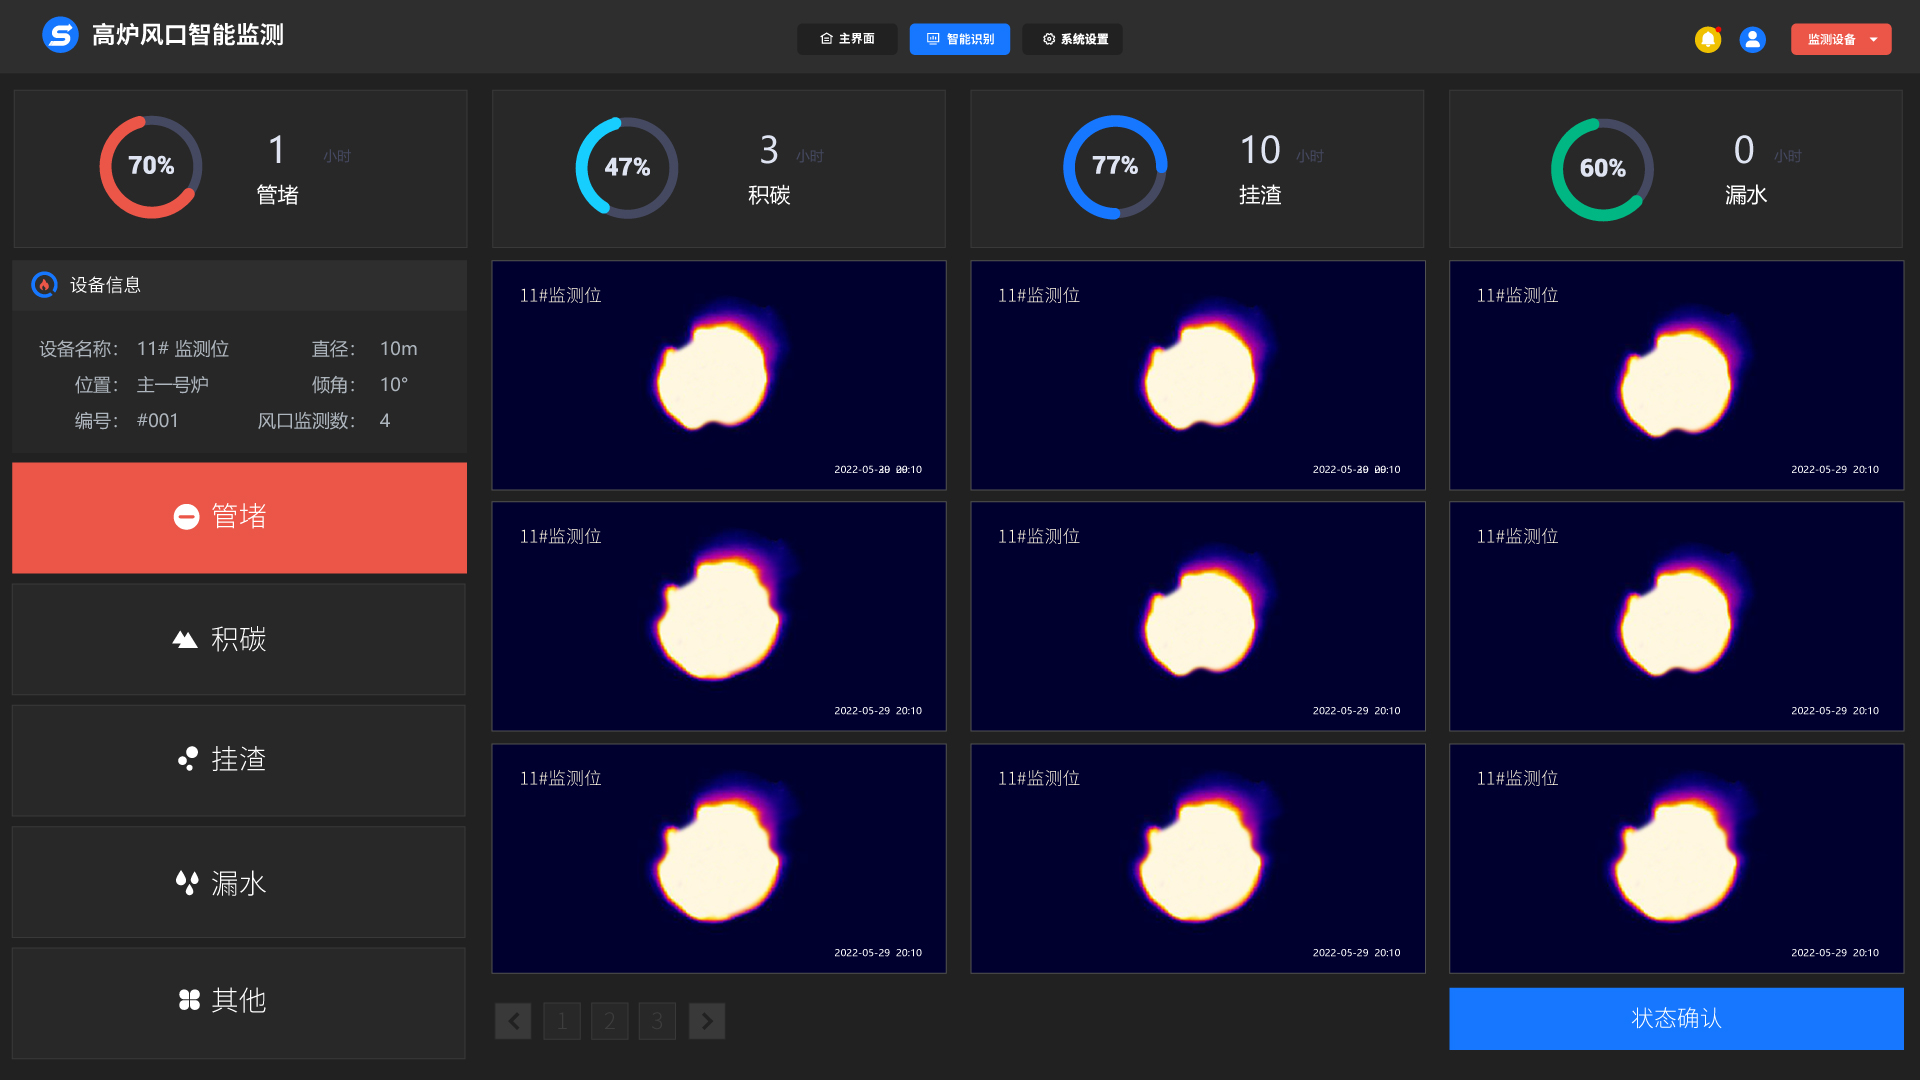The height and width of the screenshot is (1080, 1920).
Task: Click the dots icon in the 挂渣 category
Action: [x=188, y=759]
